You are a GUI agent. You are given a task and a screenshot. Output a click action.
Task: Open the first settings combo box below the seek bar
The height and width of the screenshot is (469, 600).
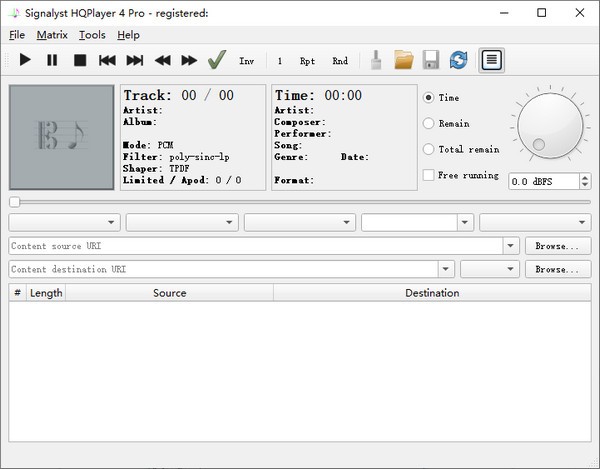tap(64, 222)
